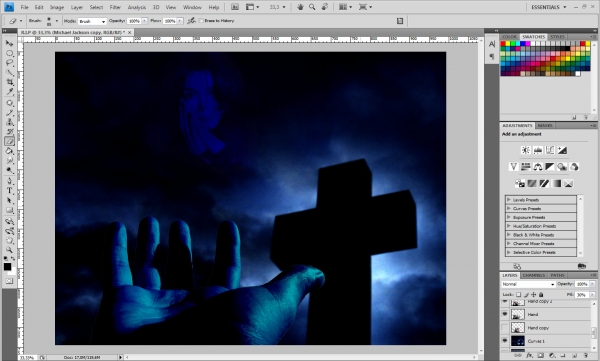Screen dimensions: 600x361
Task: Hide the Hand layer
Action: point(505,314)
